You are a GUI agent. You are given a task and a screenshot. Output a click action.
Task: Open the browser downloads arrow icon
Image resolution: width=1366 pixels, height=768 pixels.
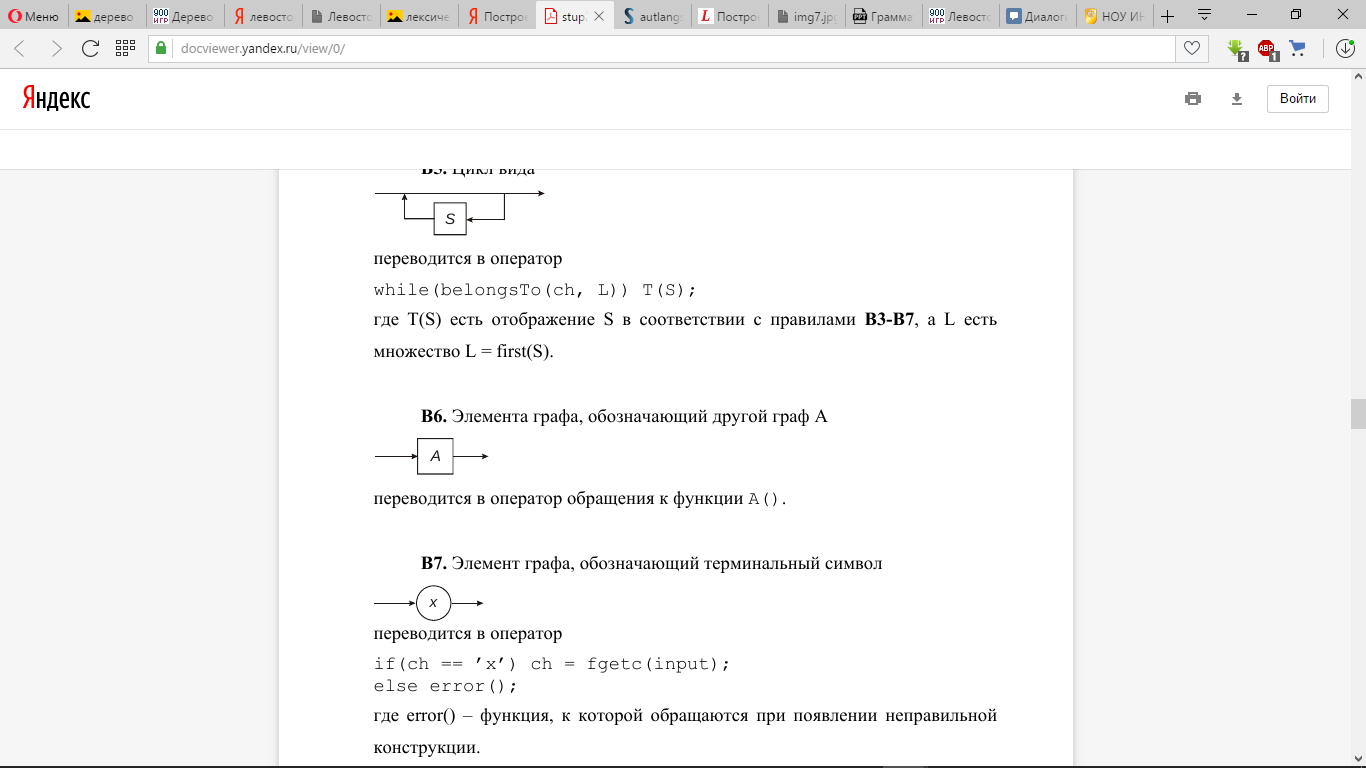(x=1345, y=48)
